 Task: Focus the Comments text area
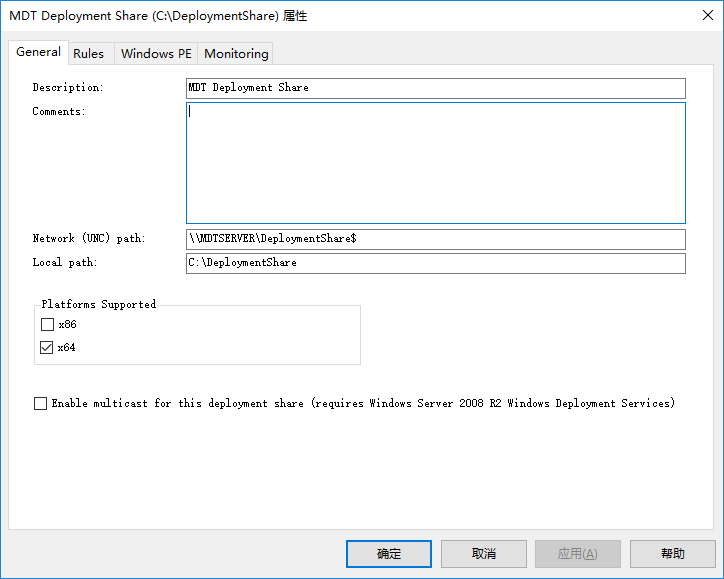click(x=435, y=163)
